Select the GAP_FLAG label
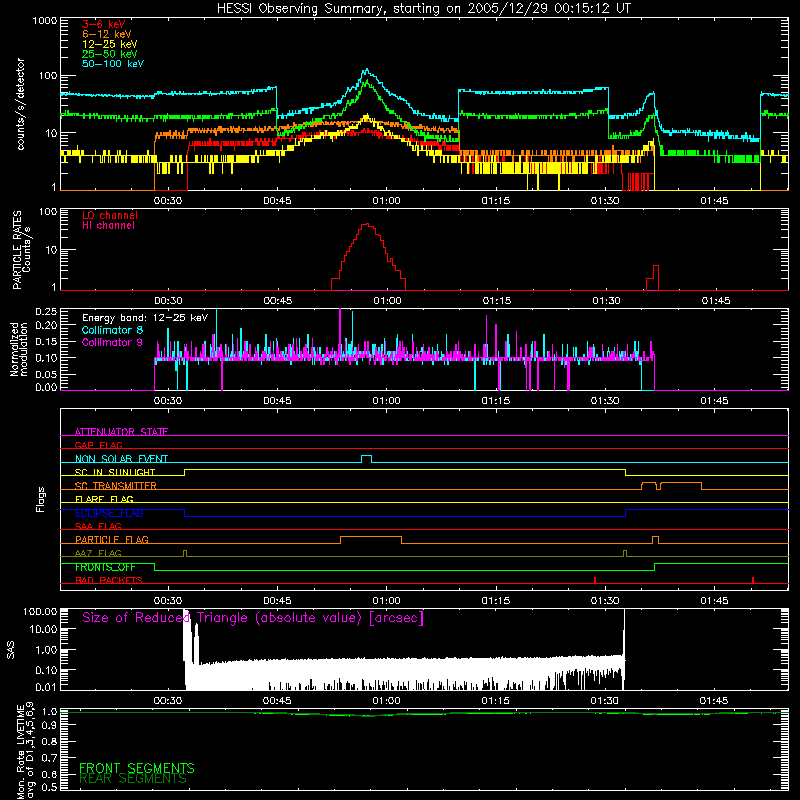 (x=98, y=445)
